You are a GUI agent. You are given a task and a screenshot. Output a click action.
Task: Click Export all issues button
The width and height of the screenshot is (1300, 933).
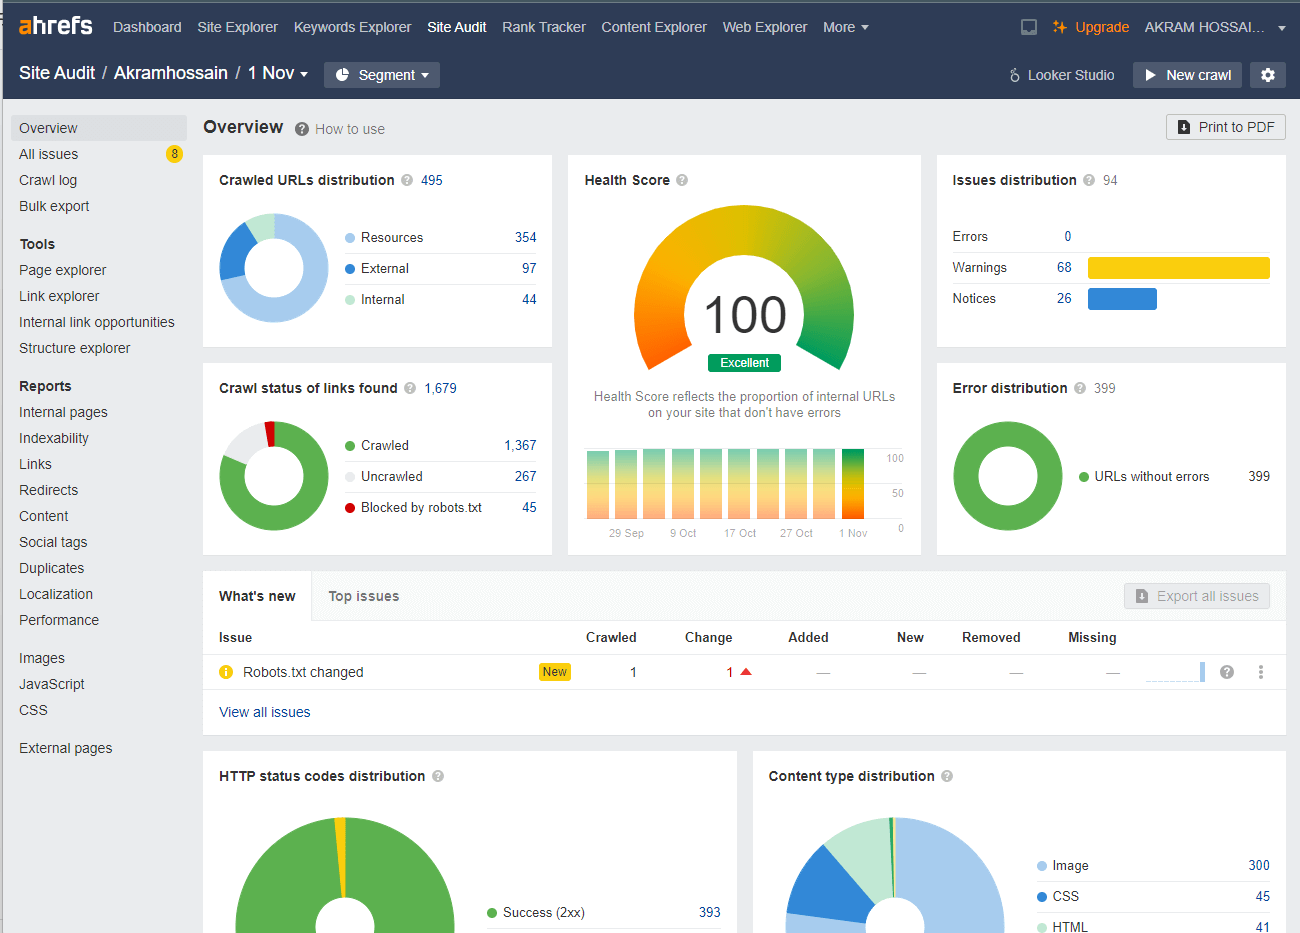click(x=1197, y=596)
